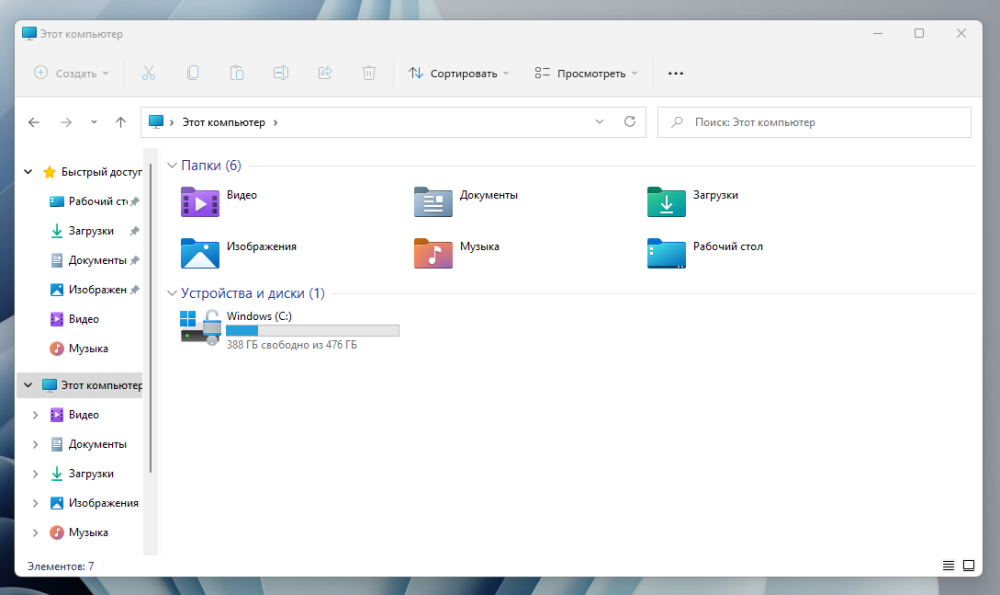The width and height of the screenshot is (1000, 595).
Task: Open the Сортировать dropdown menu
Action: [x=460, y=73]
